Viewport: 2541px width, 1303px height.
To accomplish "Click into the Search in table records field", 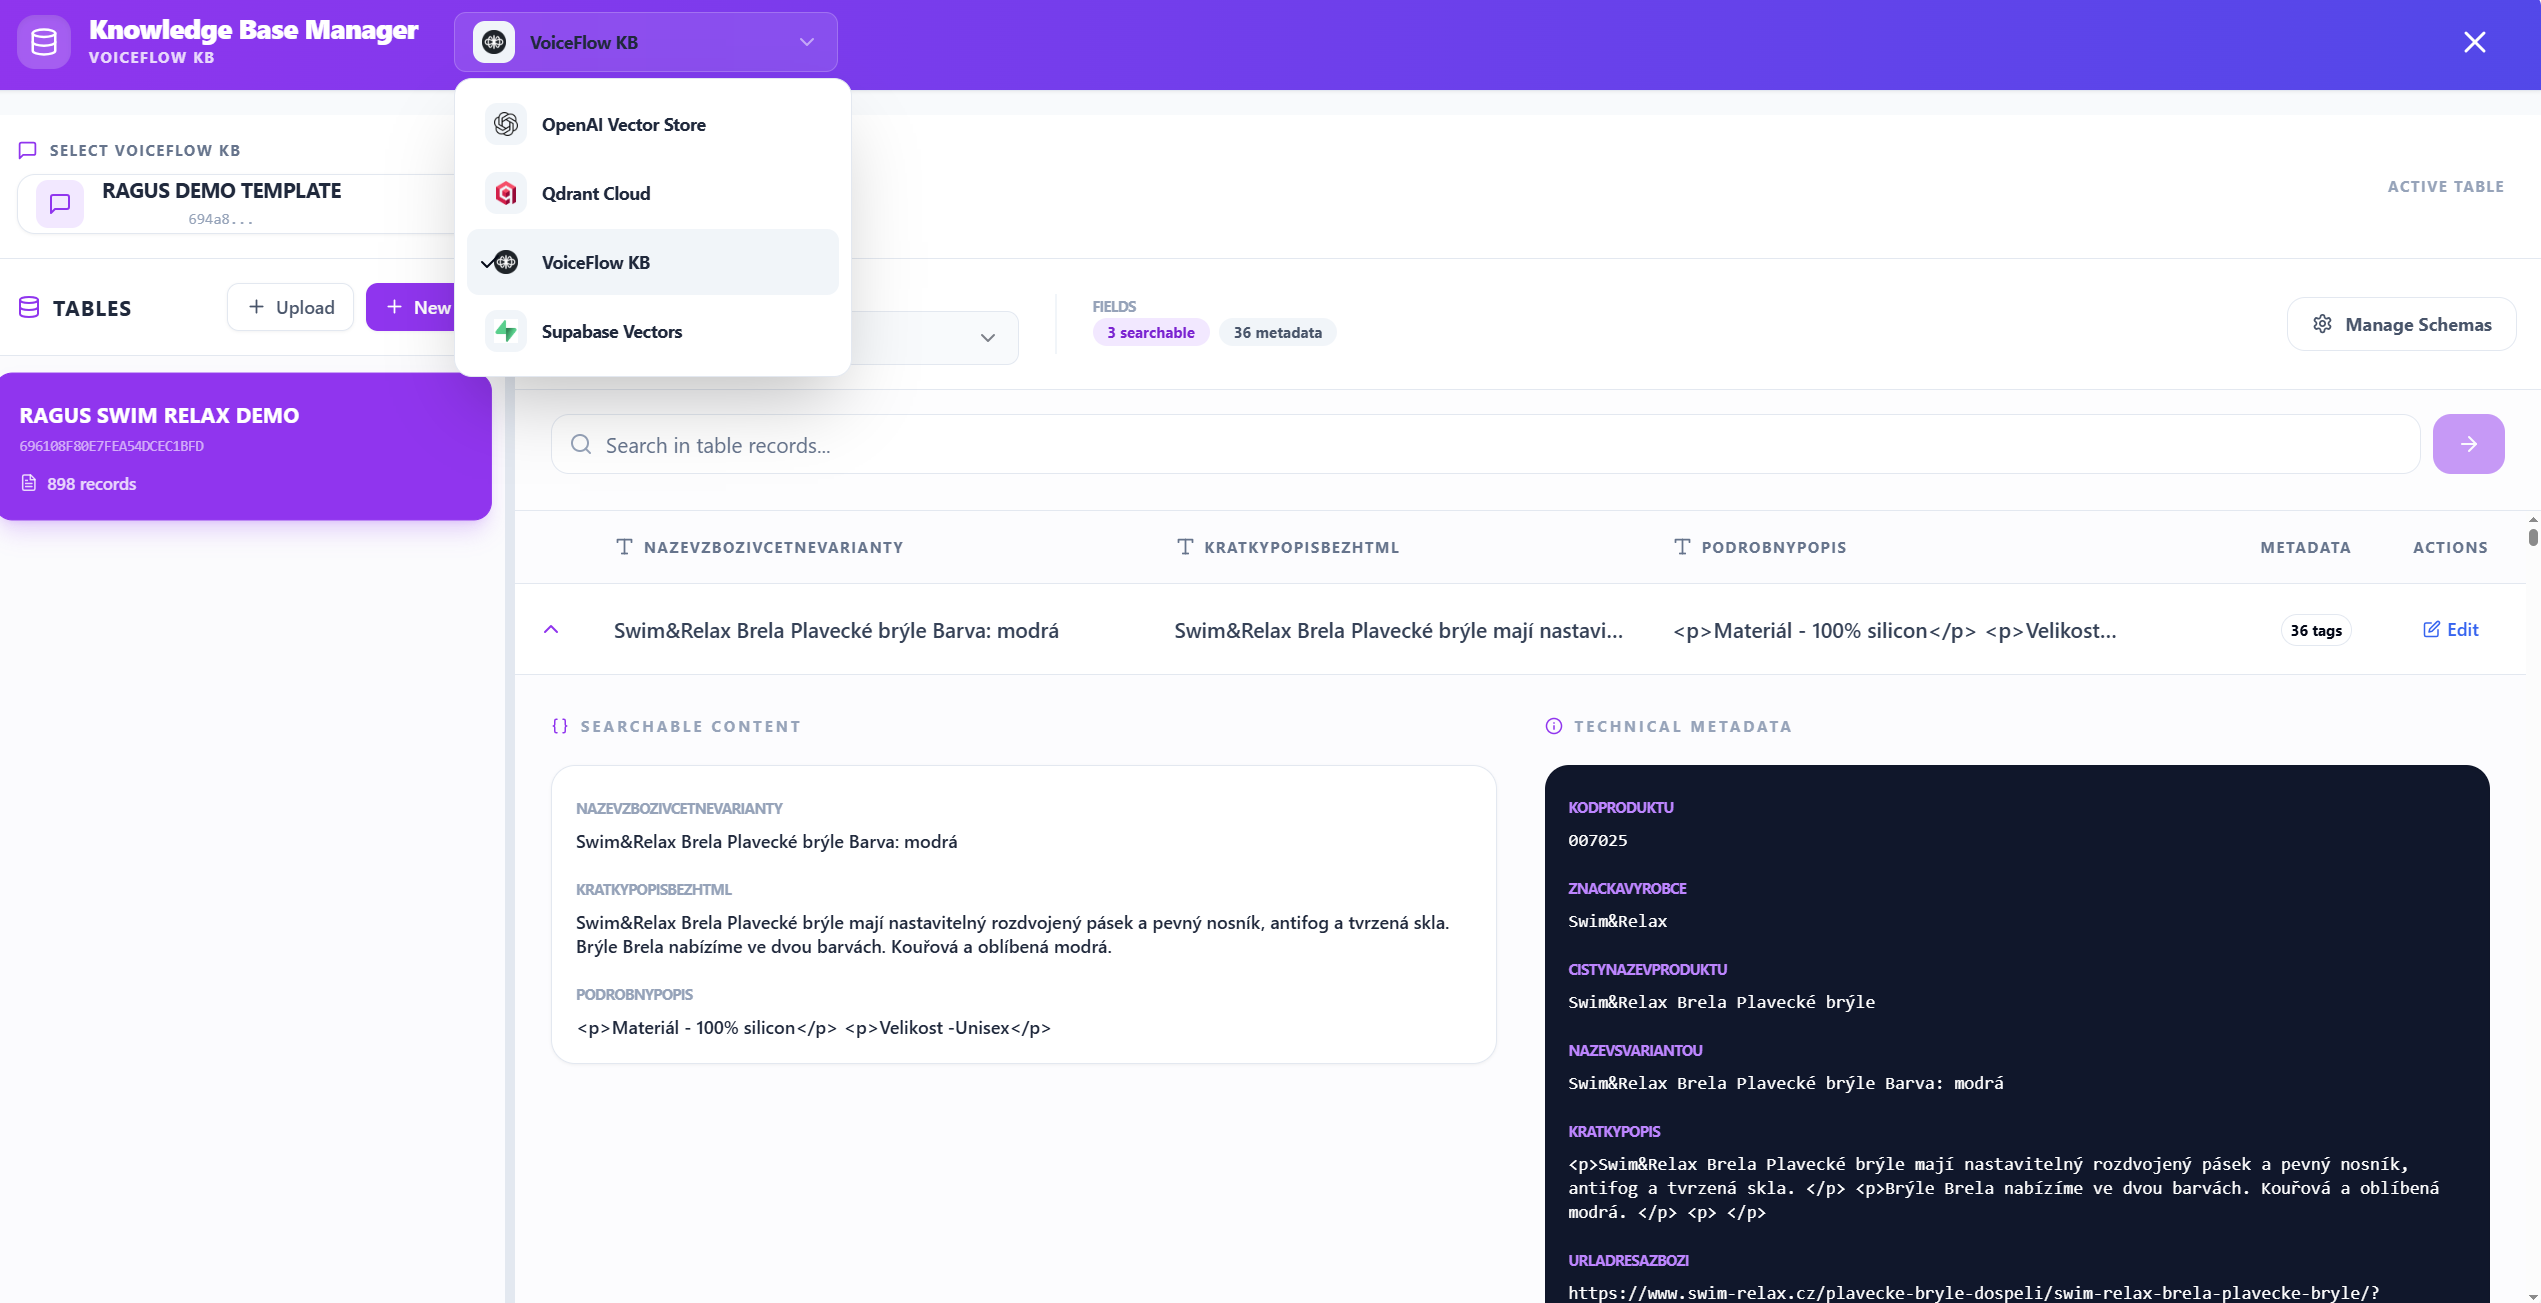I will [1485, 445].
